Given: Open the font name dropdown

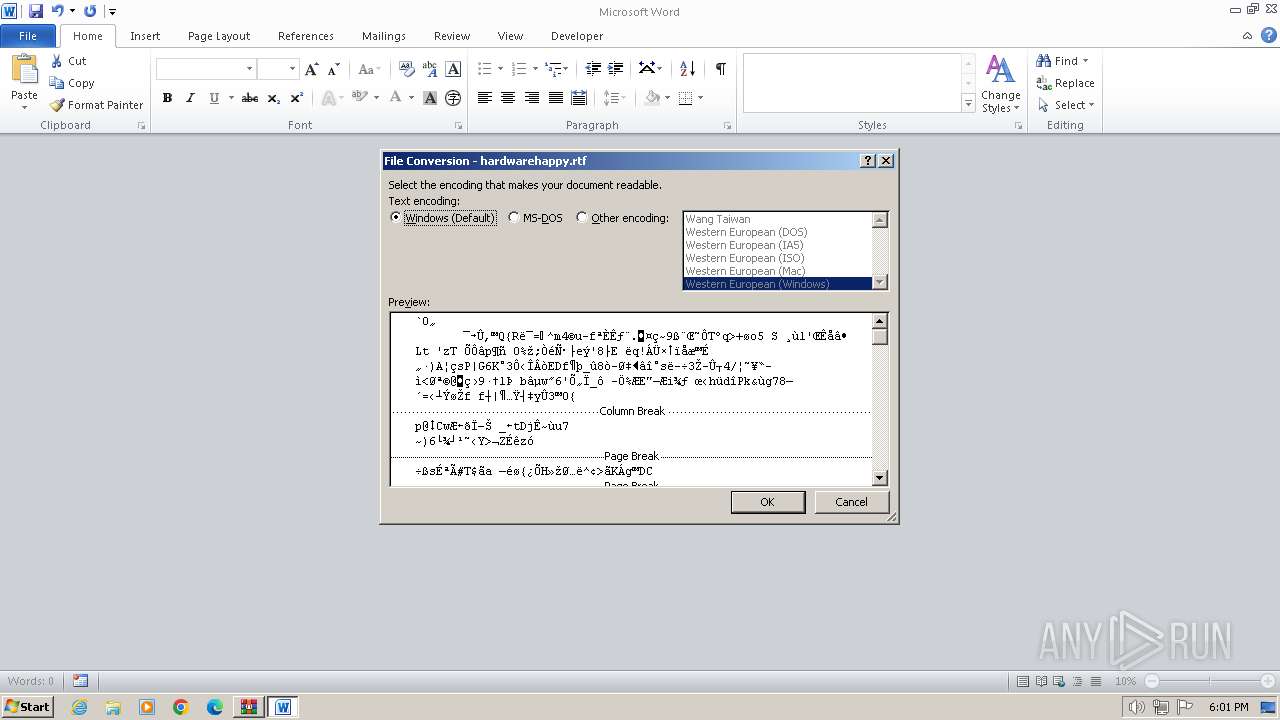Looking at the screenshot, I should coord(249,69).
